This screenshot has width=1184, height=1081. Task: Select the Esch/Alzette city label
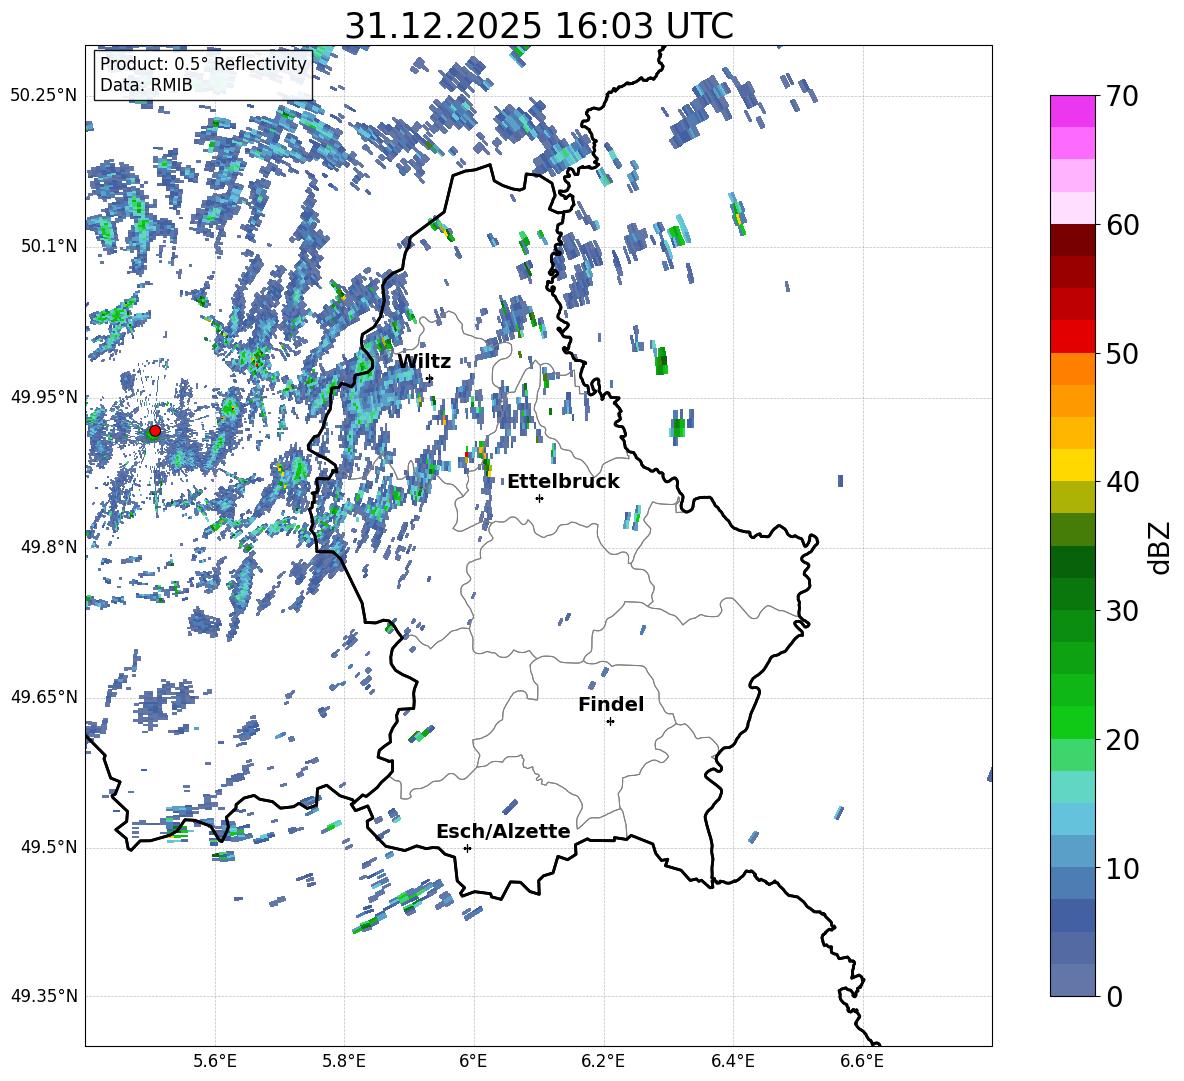(x=503, y=831)
